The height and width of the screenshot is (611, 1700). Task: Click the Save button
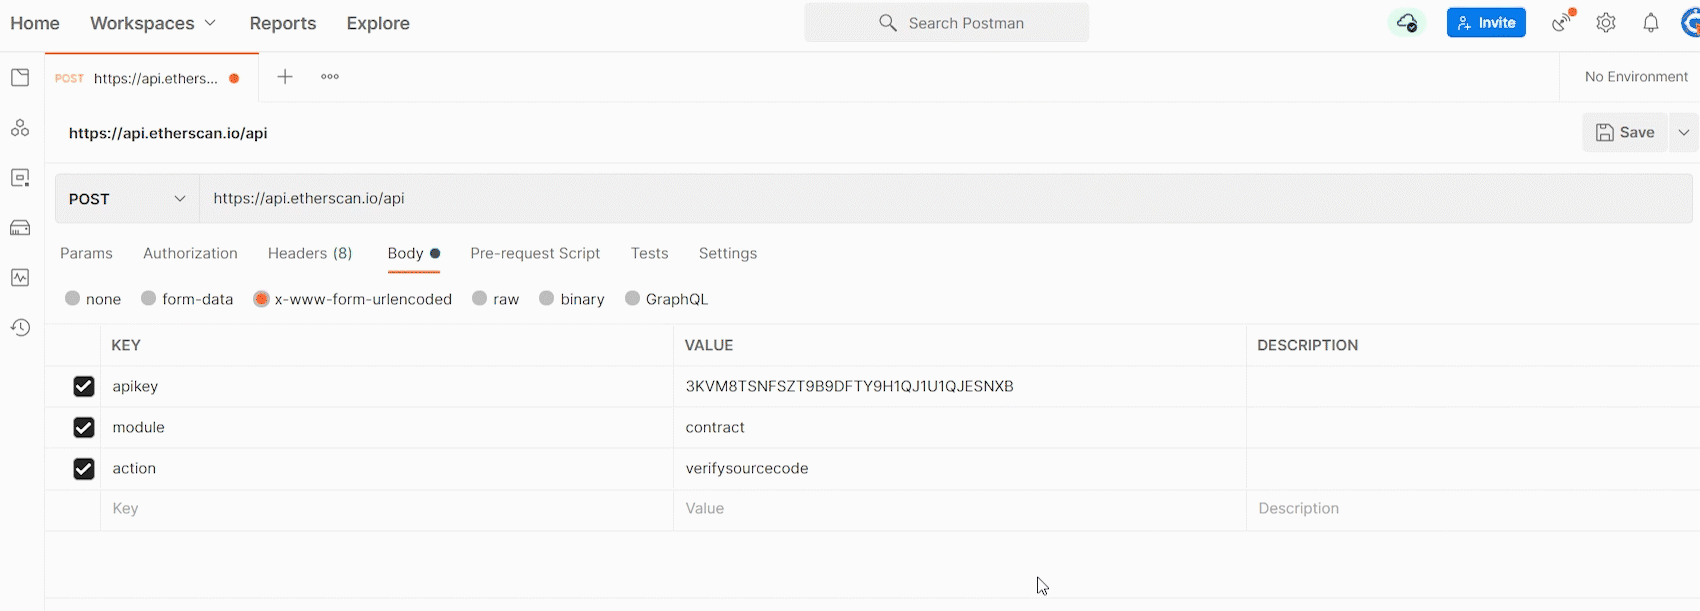click(x=1625, y=132)
